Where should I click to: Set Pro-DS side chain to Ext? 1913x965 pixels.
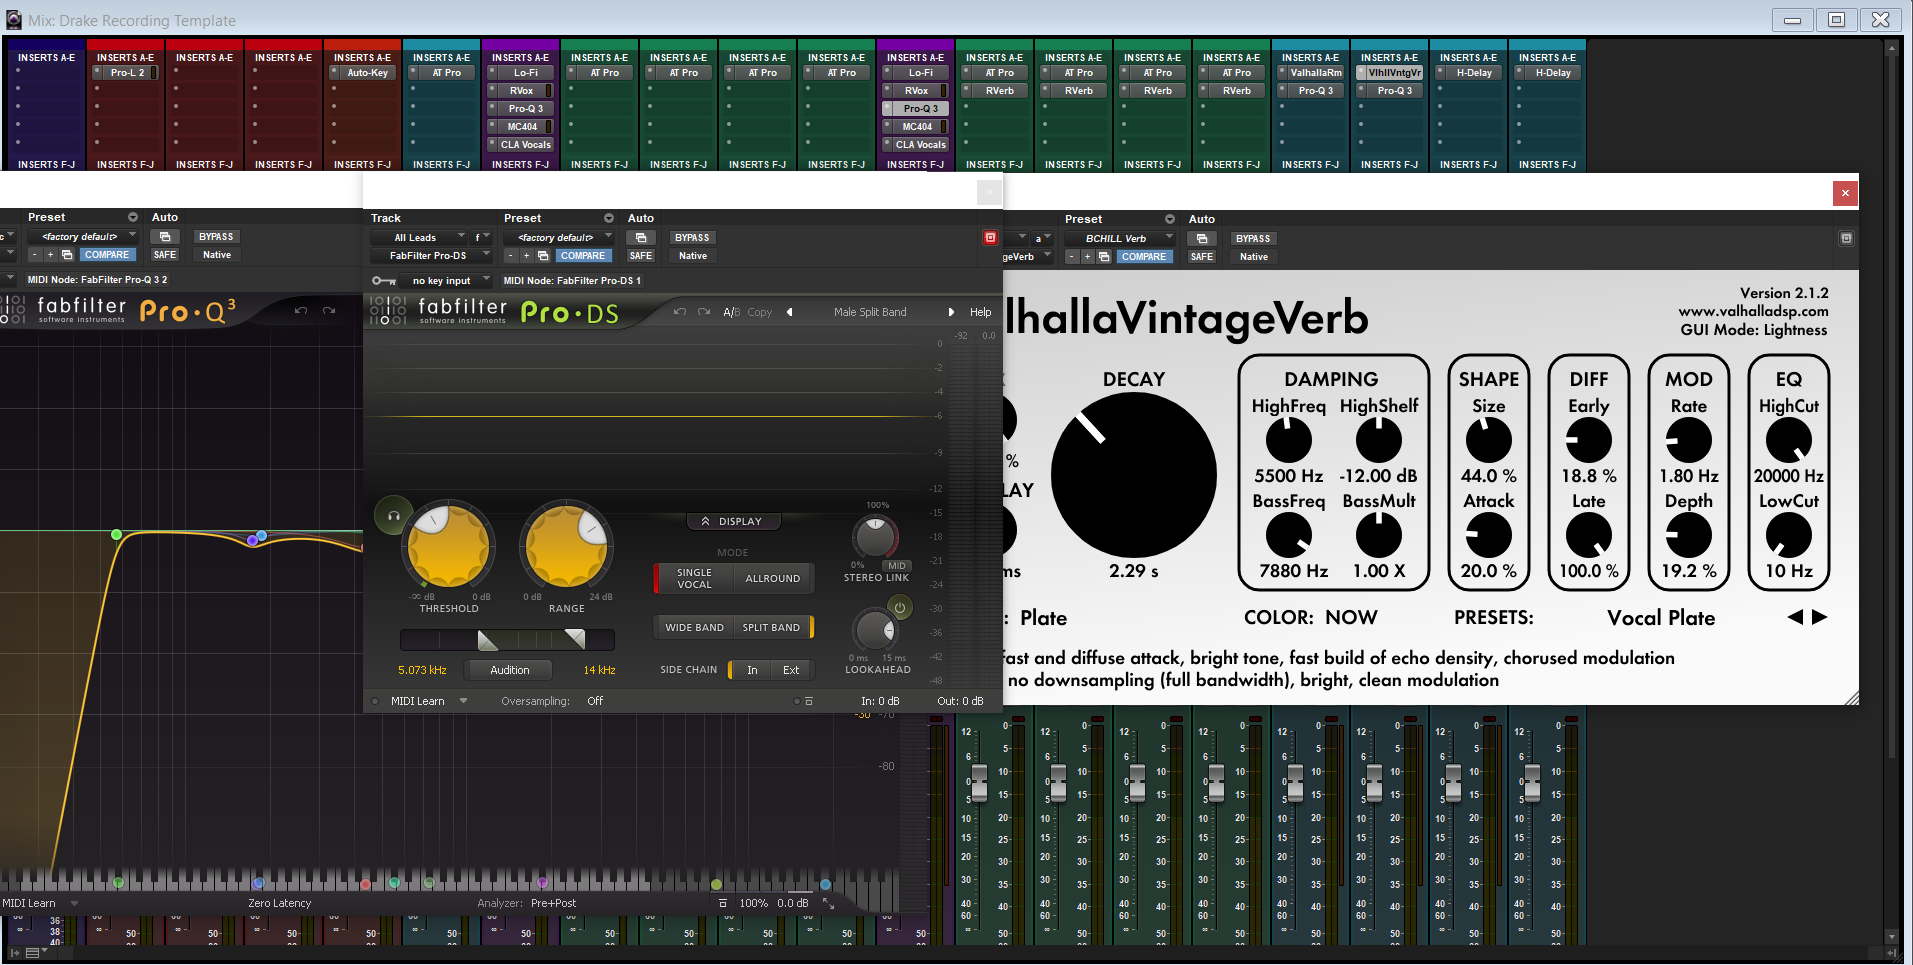point(790,670)
